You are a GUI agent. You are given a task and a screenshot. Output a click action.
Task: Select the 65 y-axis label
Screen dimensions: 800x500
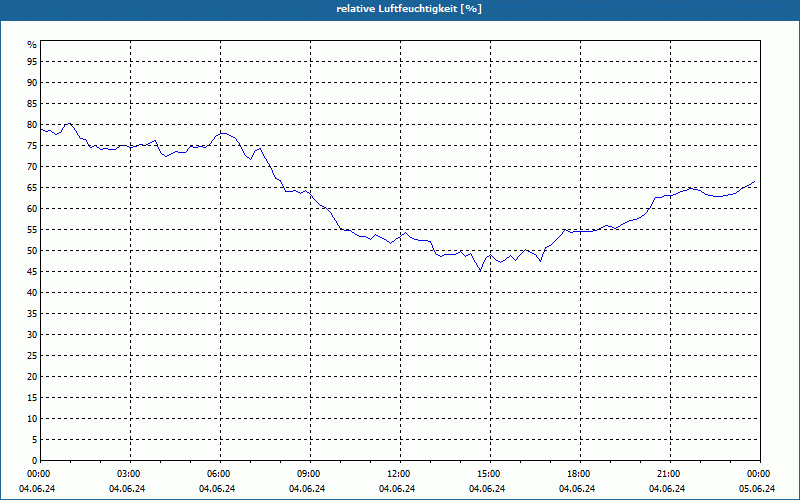point(32,188)
